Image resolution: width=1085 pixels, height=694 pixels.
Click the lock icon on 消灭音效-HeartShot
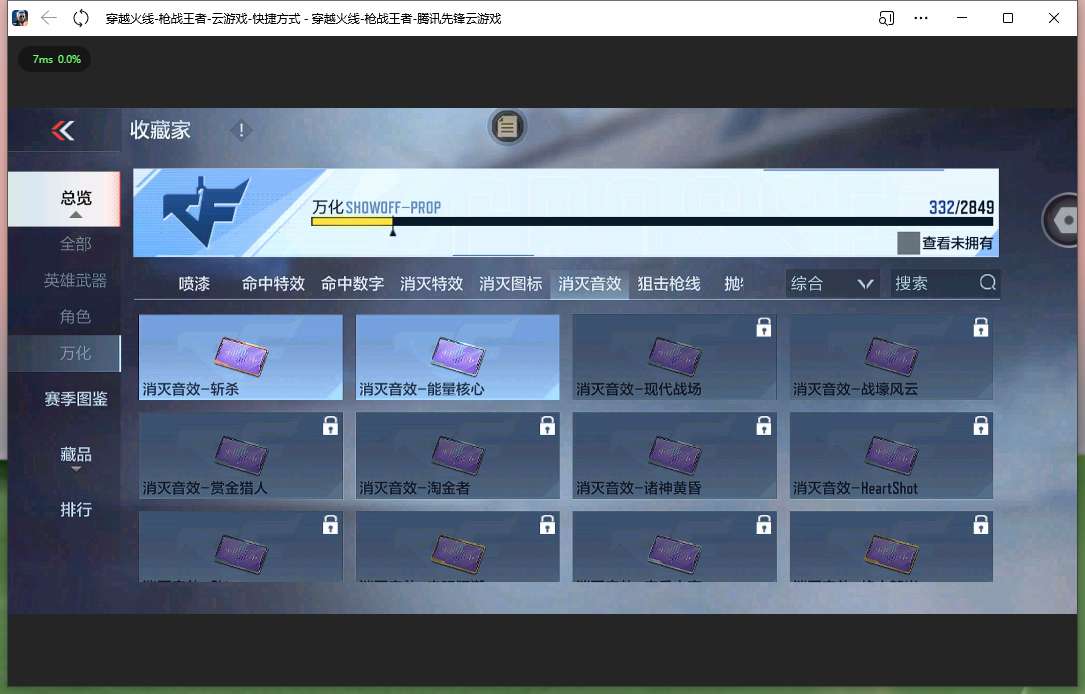click(981, 426)
